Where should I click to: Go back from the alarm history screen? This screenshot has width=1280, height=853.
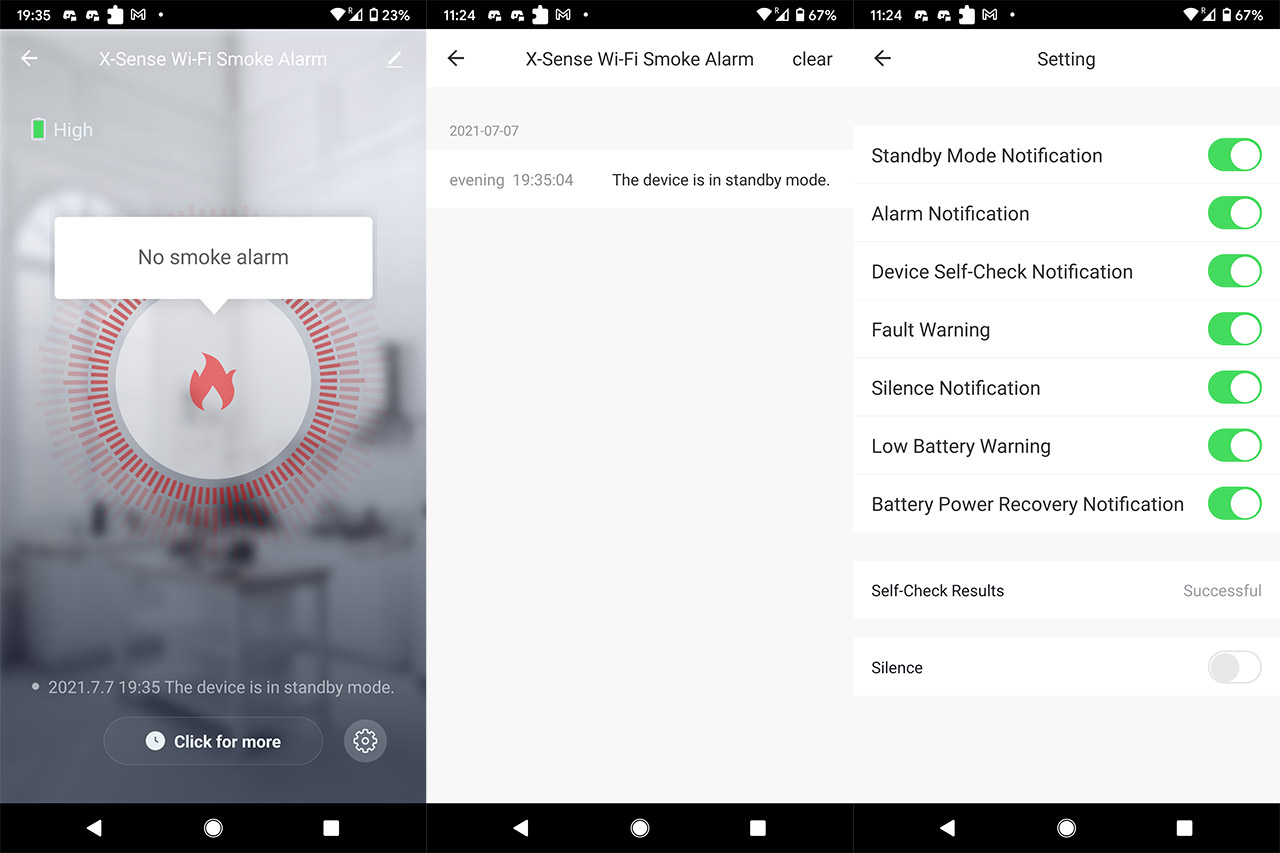[456, 58]
